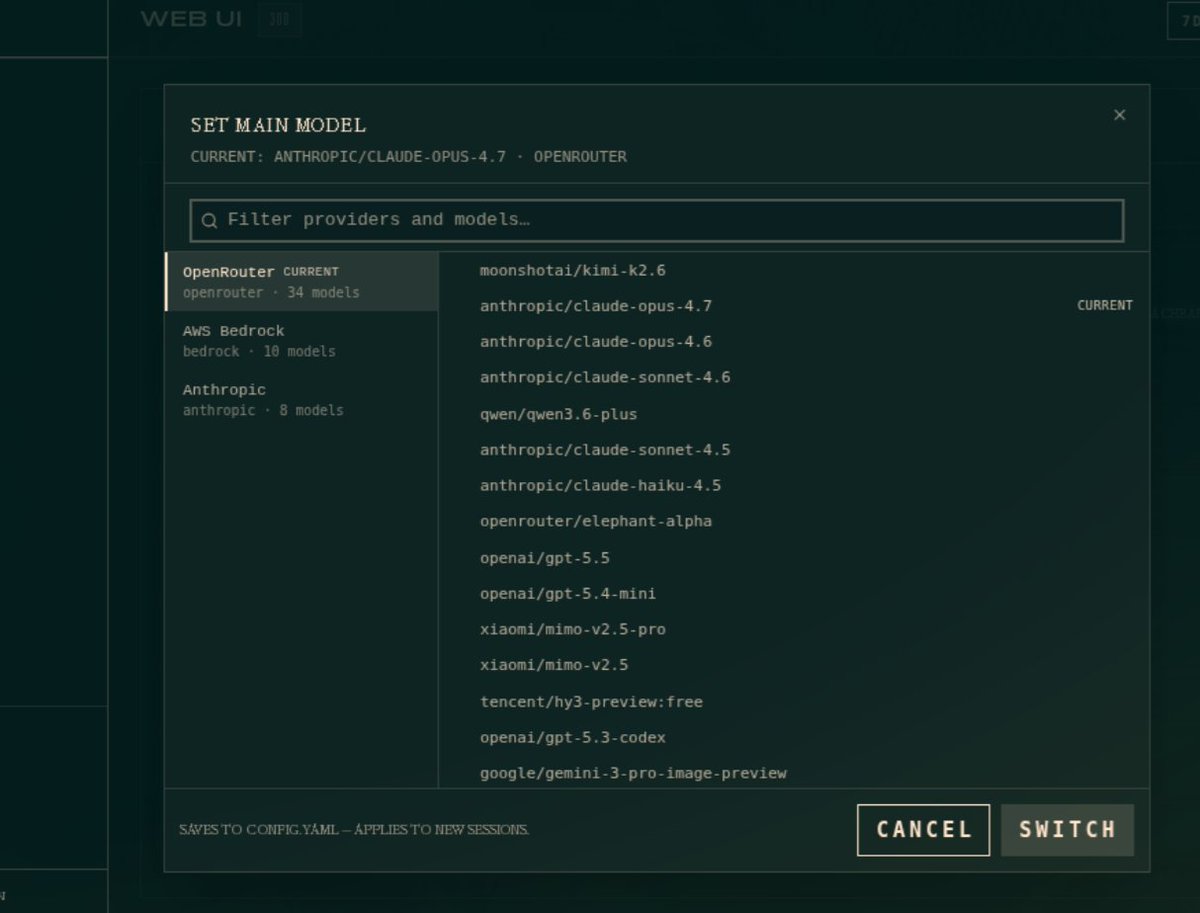Image resolution: width=1200 pixels, height=913 pixels.
Task: Click the Switch button
Action: click(x=1067, y=830)
